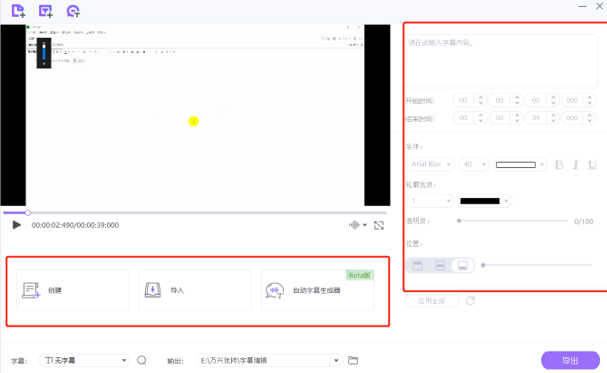
Task: Click the add file icon in top toolbar
Action: click(18, 11)
